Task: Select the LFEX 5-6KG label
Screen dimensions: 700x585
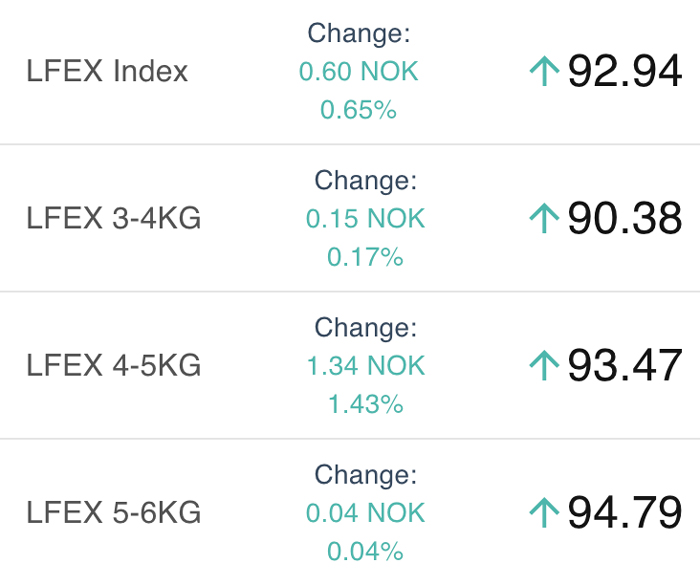Action: coord(114,512)
